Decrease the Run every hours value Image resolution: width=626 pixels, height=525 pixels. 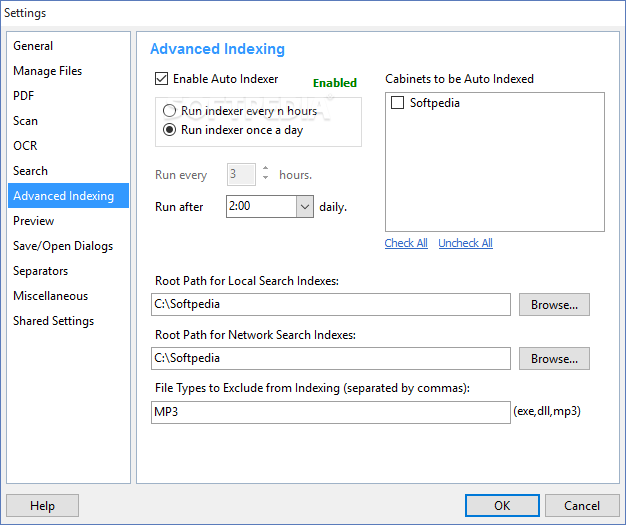click(265, 177)
